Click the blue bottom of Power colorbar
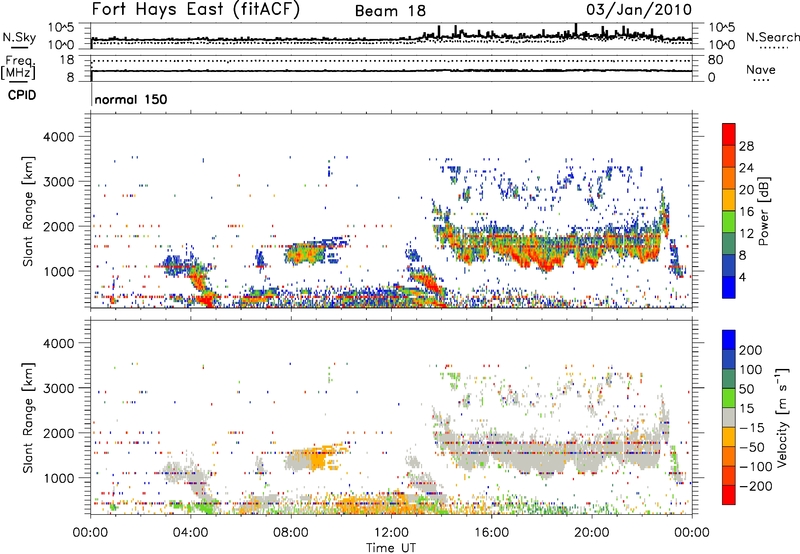This screenshot has height=554, width=800. 729,287
